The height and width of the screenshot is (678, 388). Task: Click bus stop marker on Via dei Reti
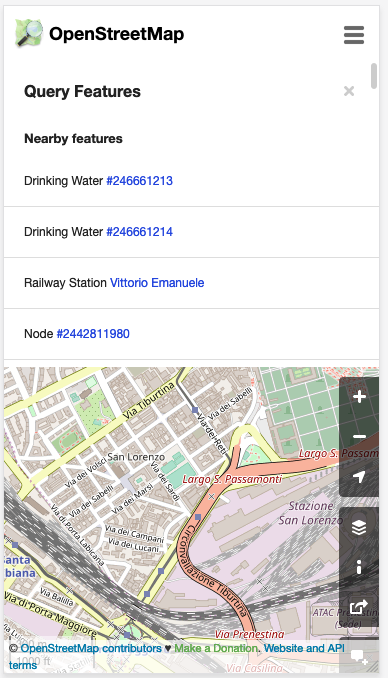pos(195,409)
